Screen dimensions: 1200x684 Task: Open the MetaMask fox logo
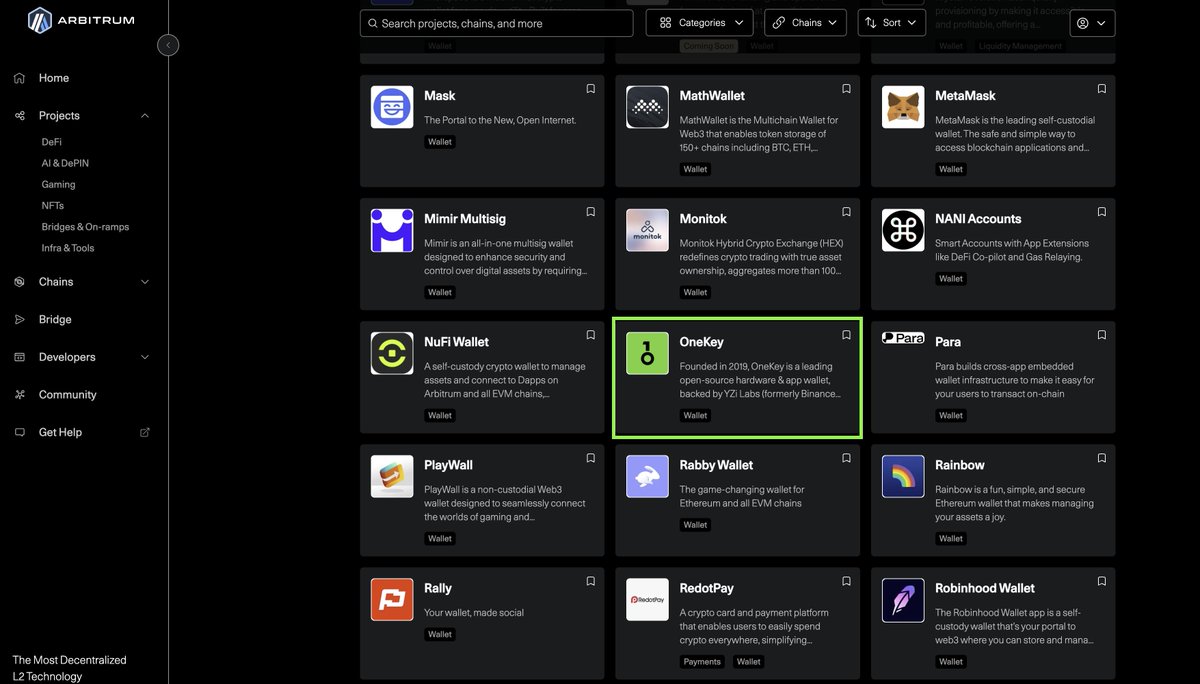point(903,107)
